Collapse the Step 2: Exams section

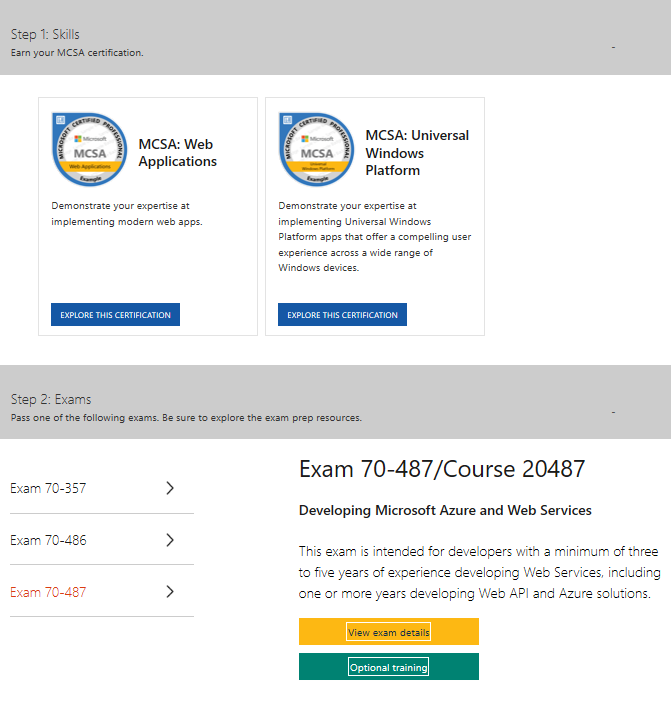pos(613,412)
